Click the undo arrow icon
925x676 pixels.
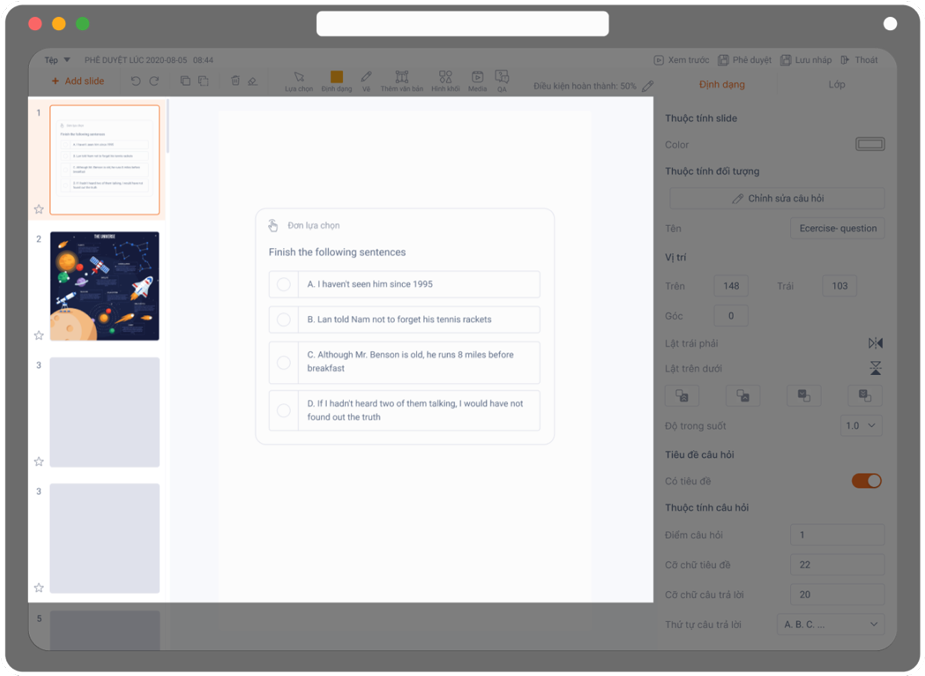[x=136, y=81]
